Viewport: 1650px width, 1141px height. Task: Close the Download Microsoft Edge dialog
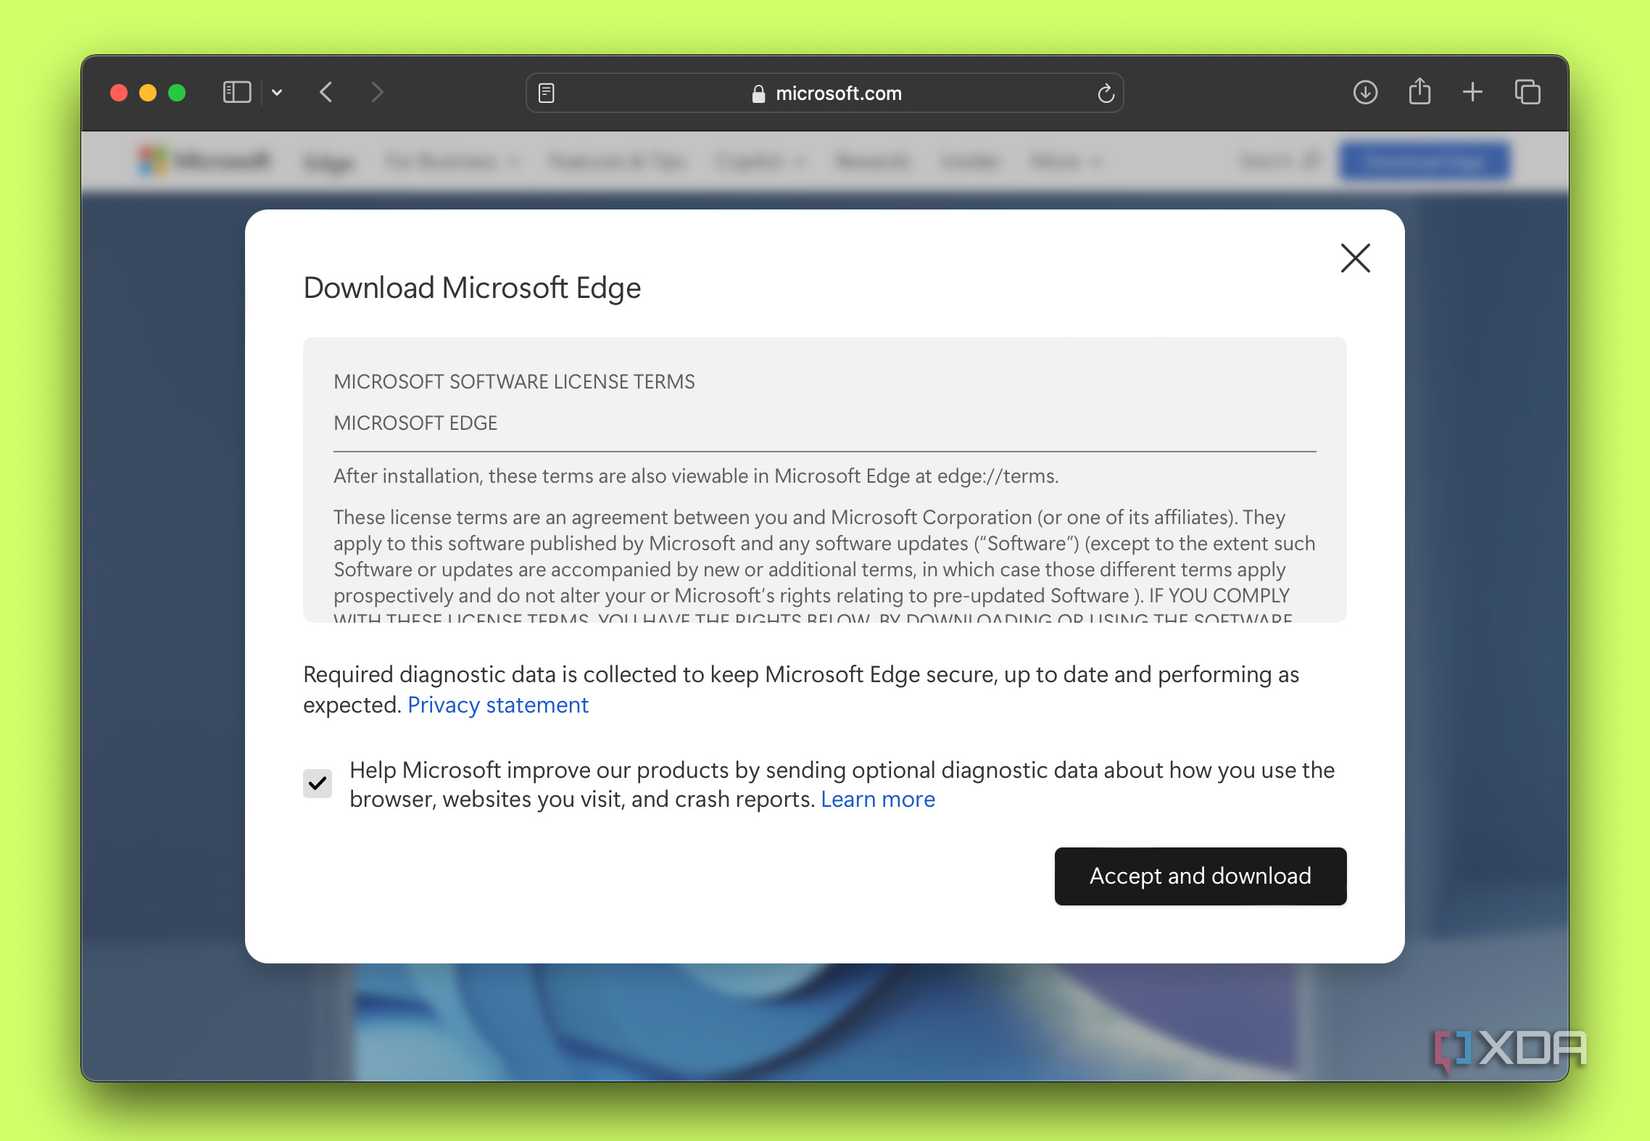pyautogui.click(x=1355, y=258)
